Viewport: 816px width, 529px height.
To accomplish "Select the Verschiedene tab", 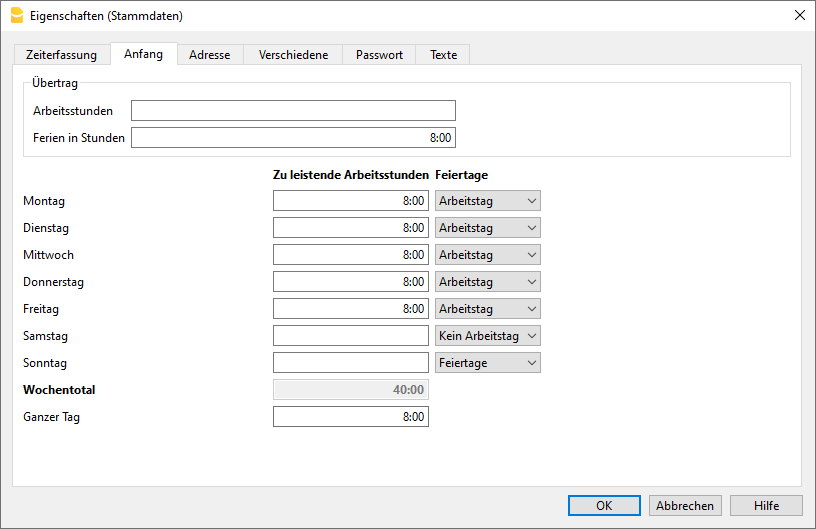I will [293, 55].
